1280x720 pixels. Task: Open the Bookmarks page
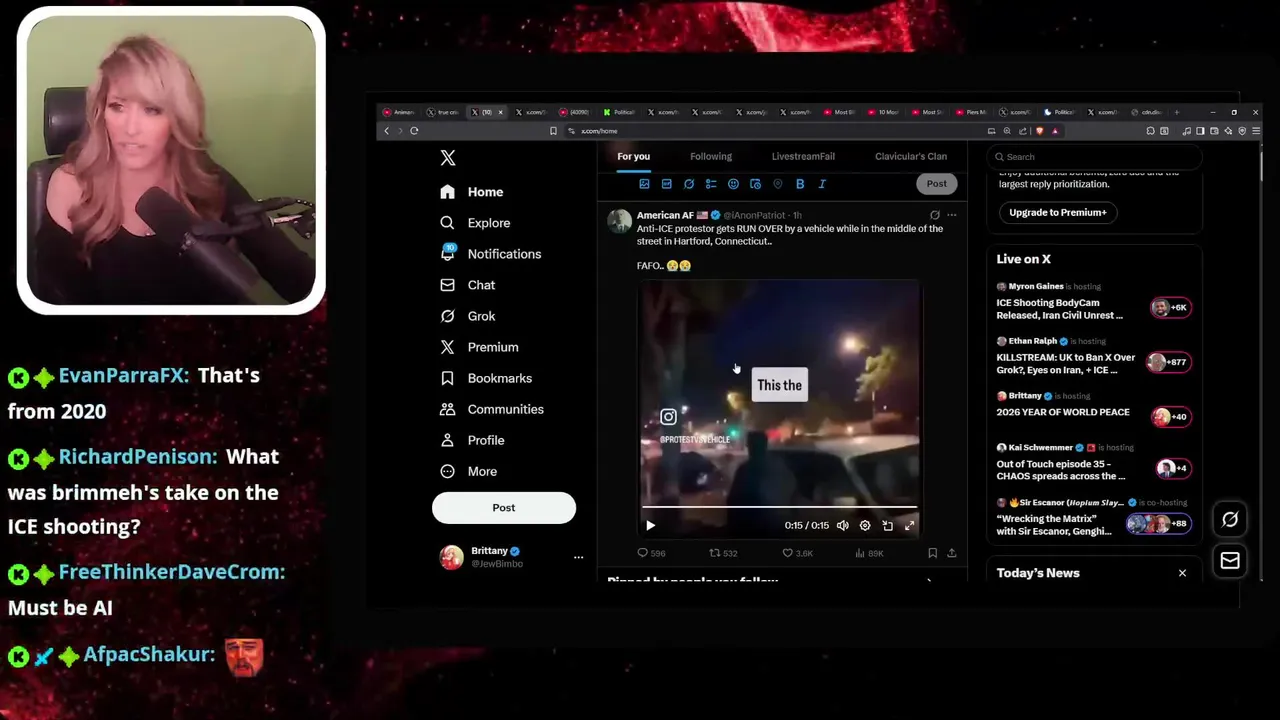[486, 378]
